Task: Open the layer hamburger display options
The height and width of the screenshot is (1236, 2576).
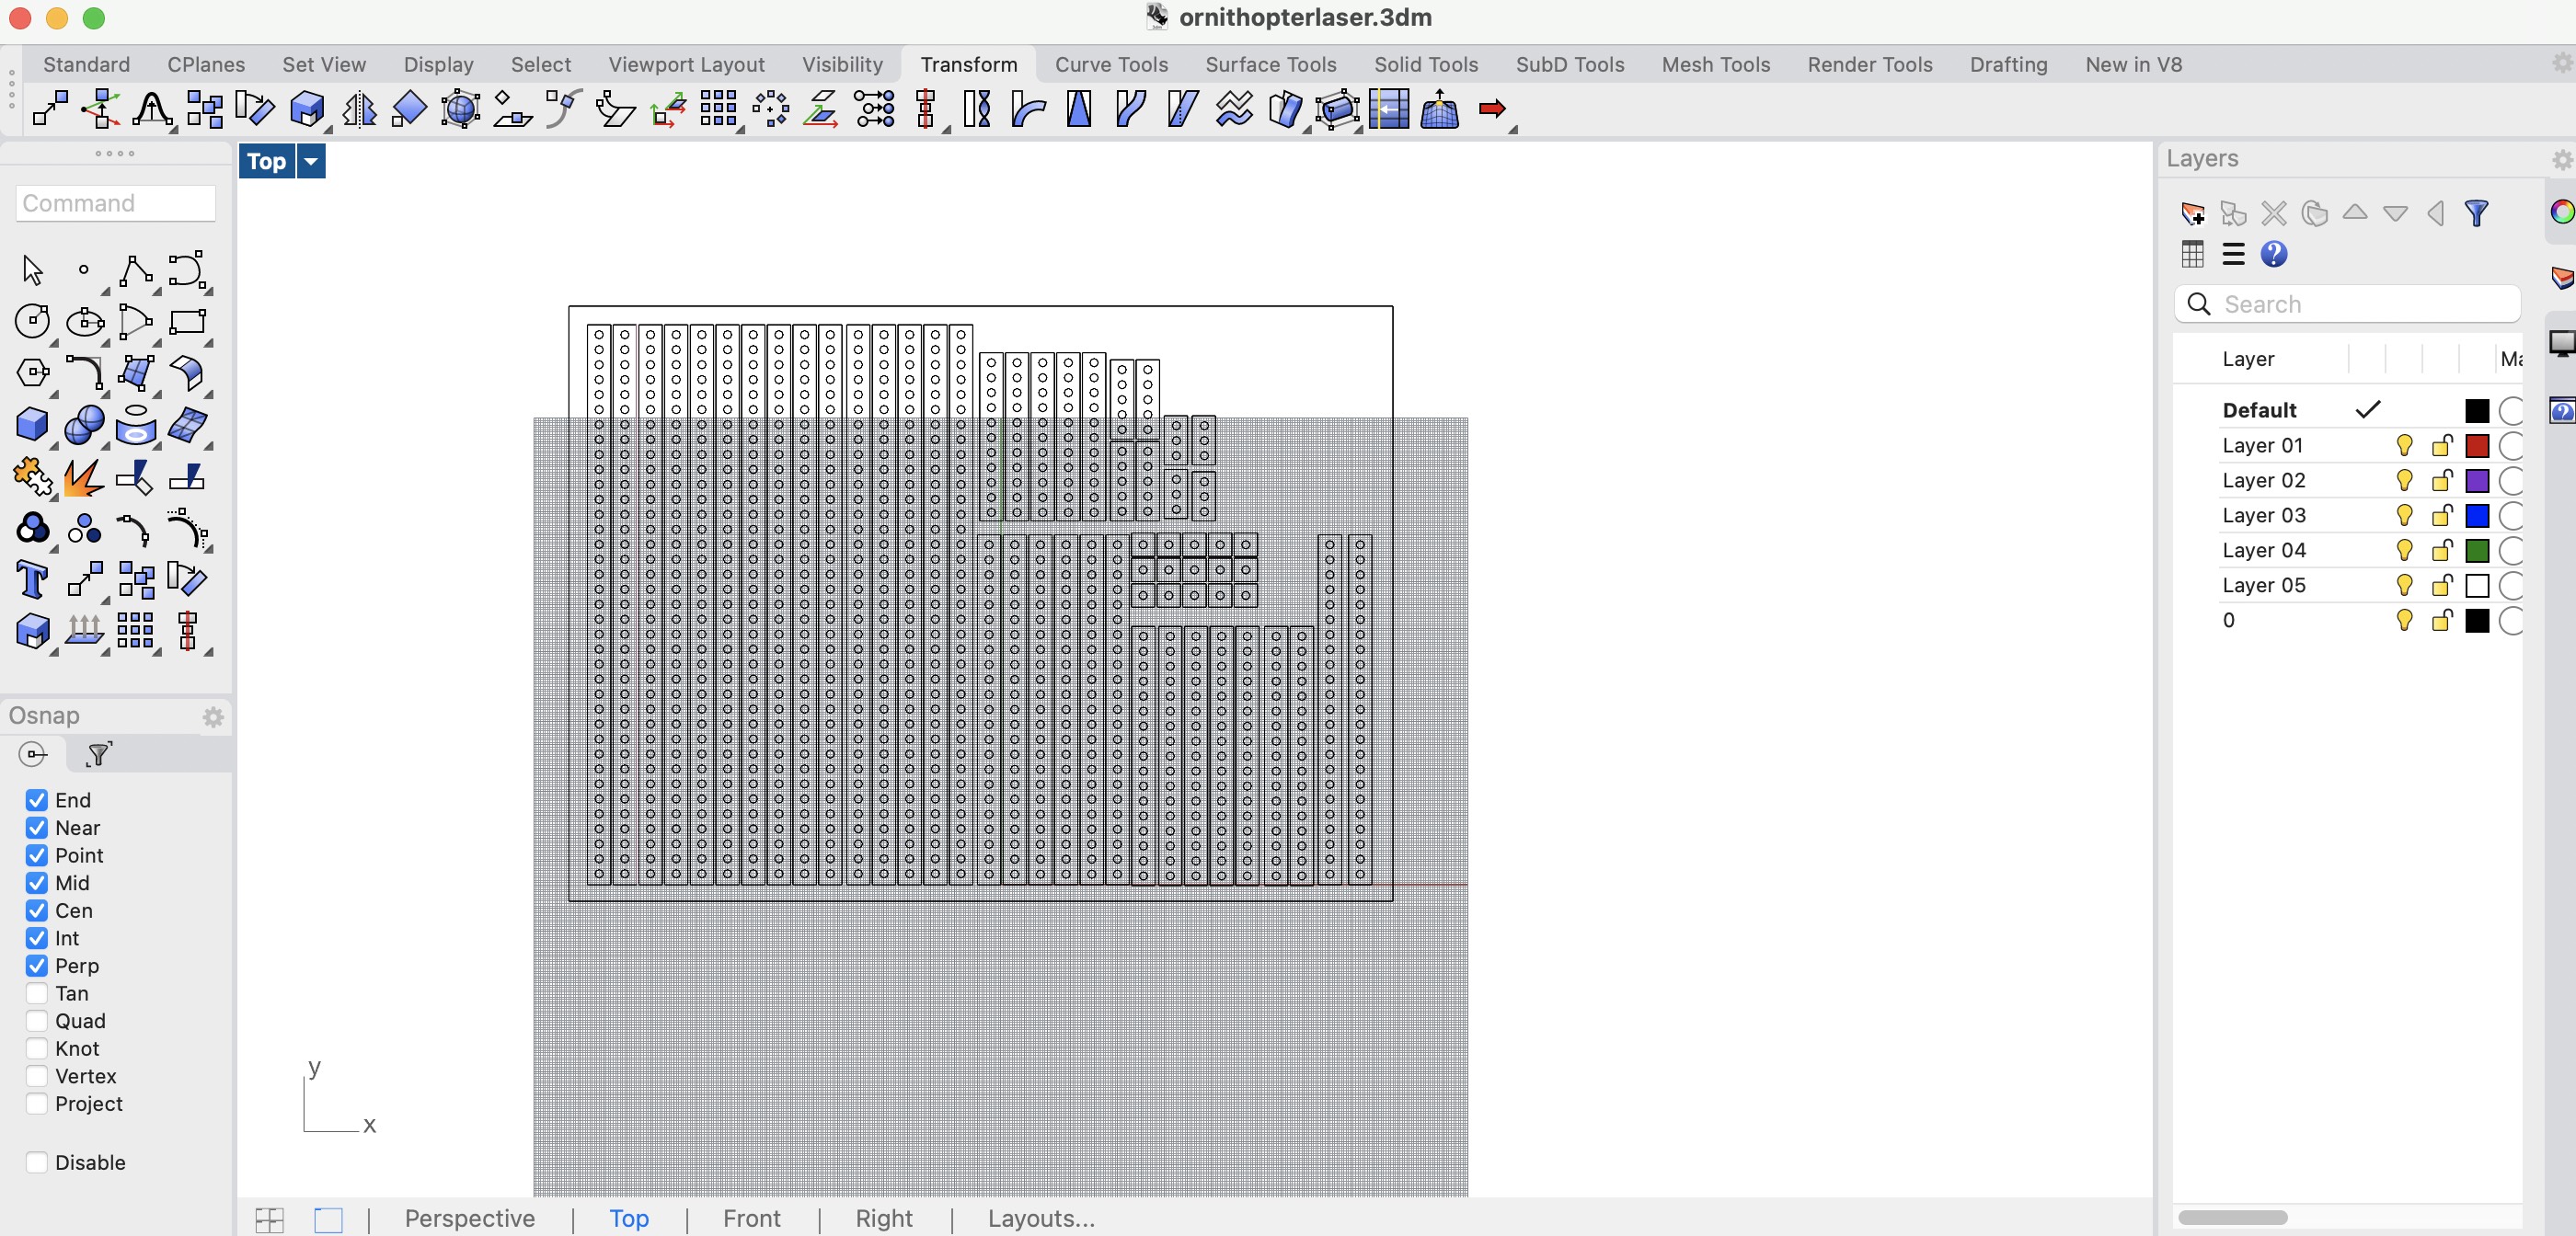Action: [2232, 254]
